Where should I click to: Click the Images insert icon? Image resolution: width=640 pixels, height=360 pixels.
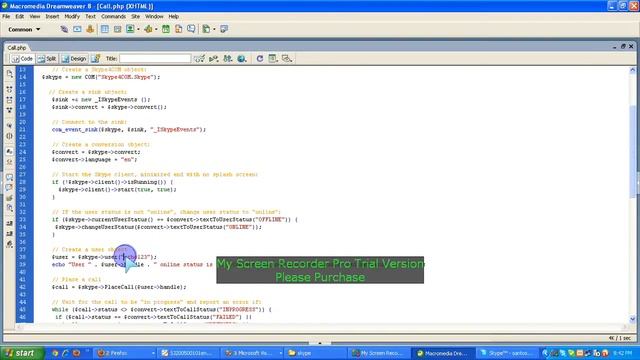click(x=130, y=29)
